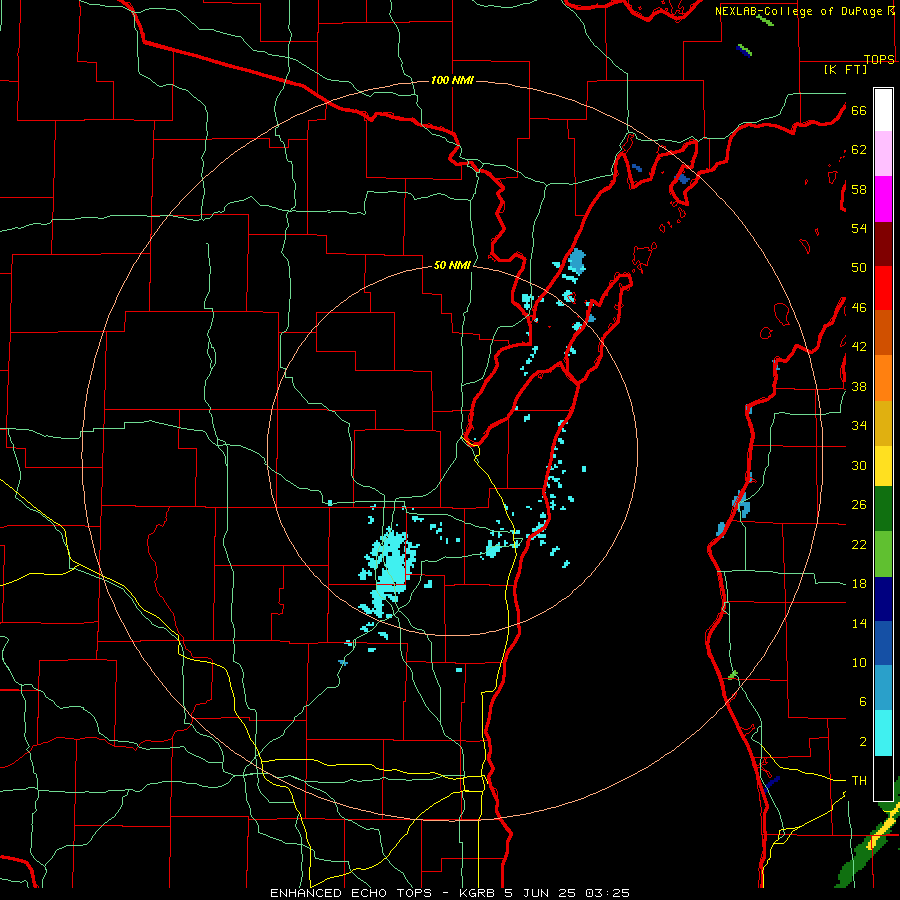The height and width of the screenshot is (900, 900).
Task: Click the '42' legend value
Action: tap(859, 347)
